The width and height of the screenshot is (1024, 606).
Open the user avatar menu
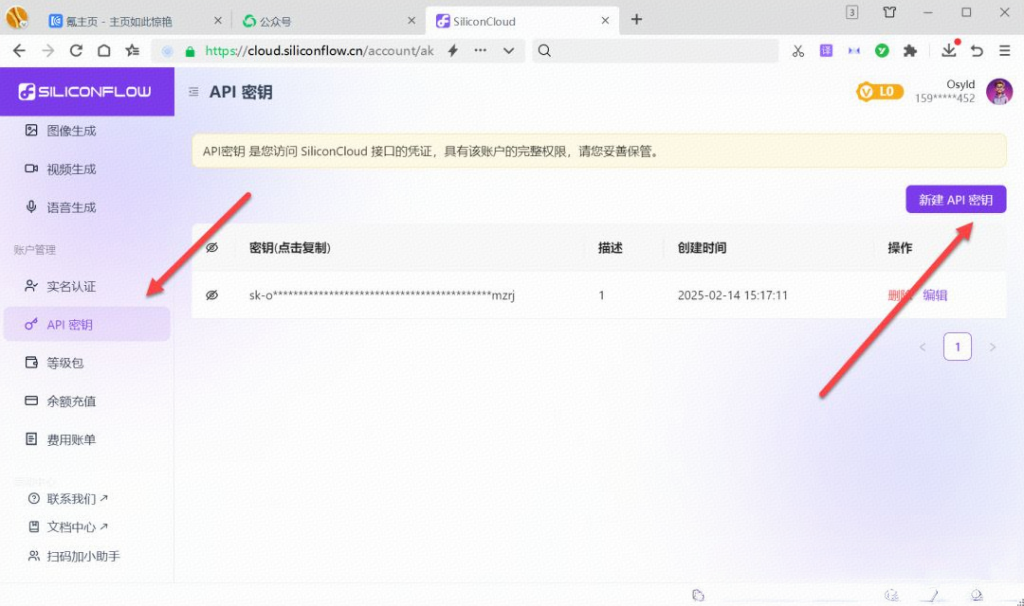click(999, 92)
